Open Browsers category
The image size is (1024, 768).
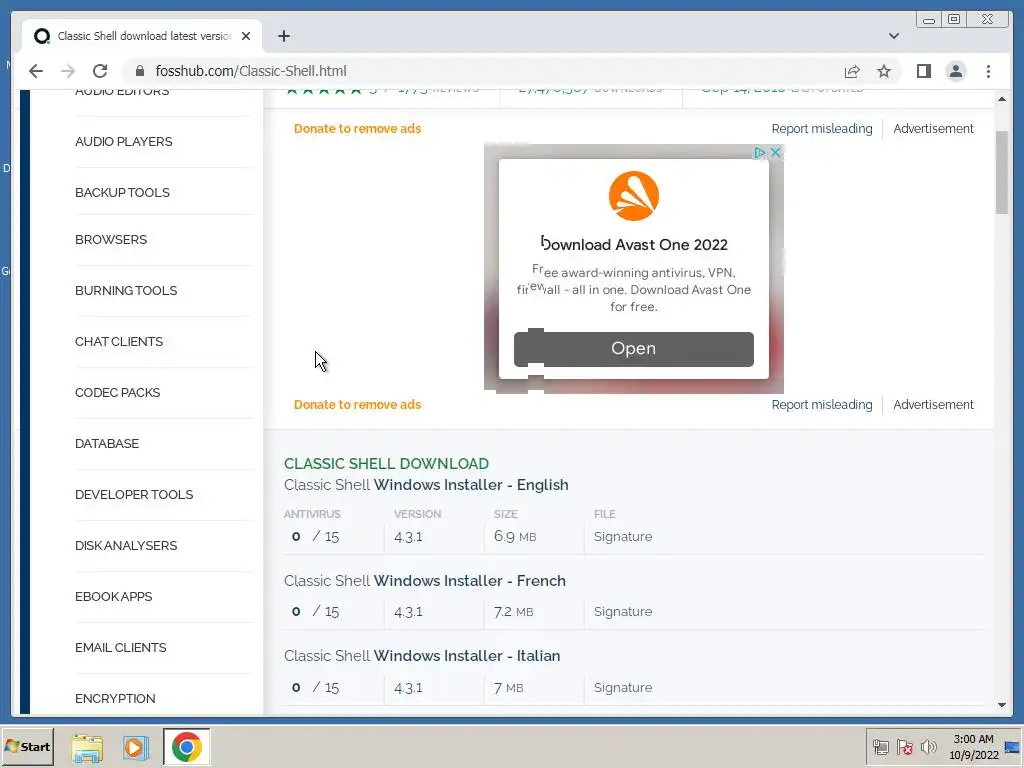(x=111, y=240)
